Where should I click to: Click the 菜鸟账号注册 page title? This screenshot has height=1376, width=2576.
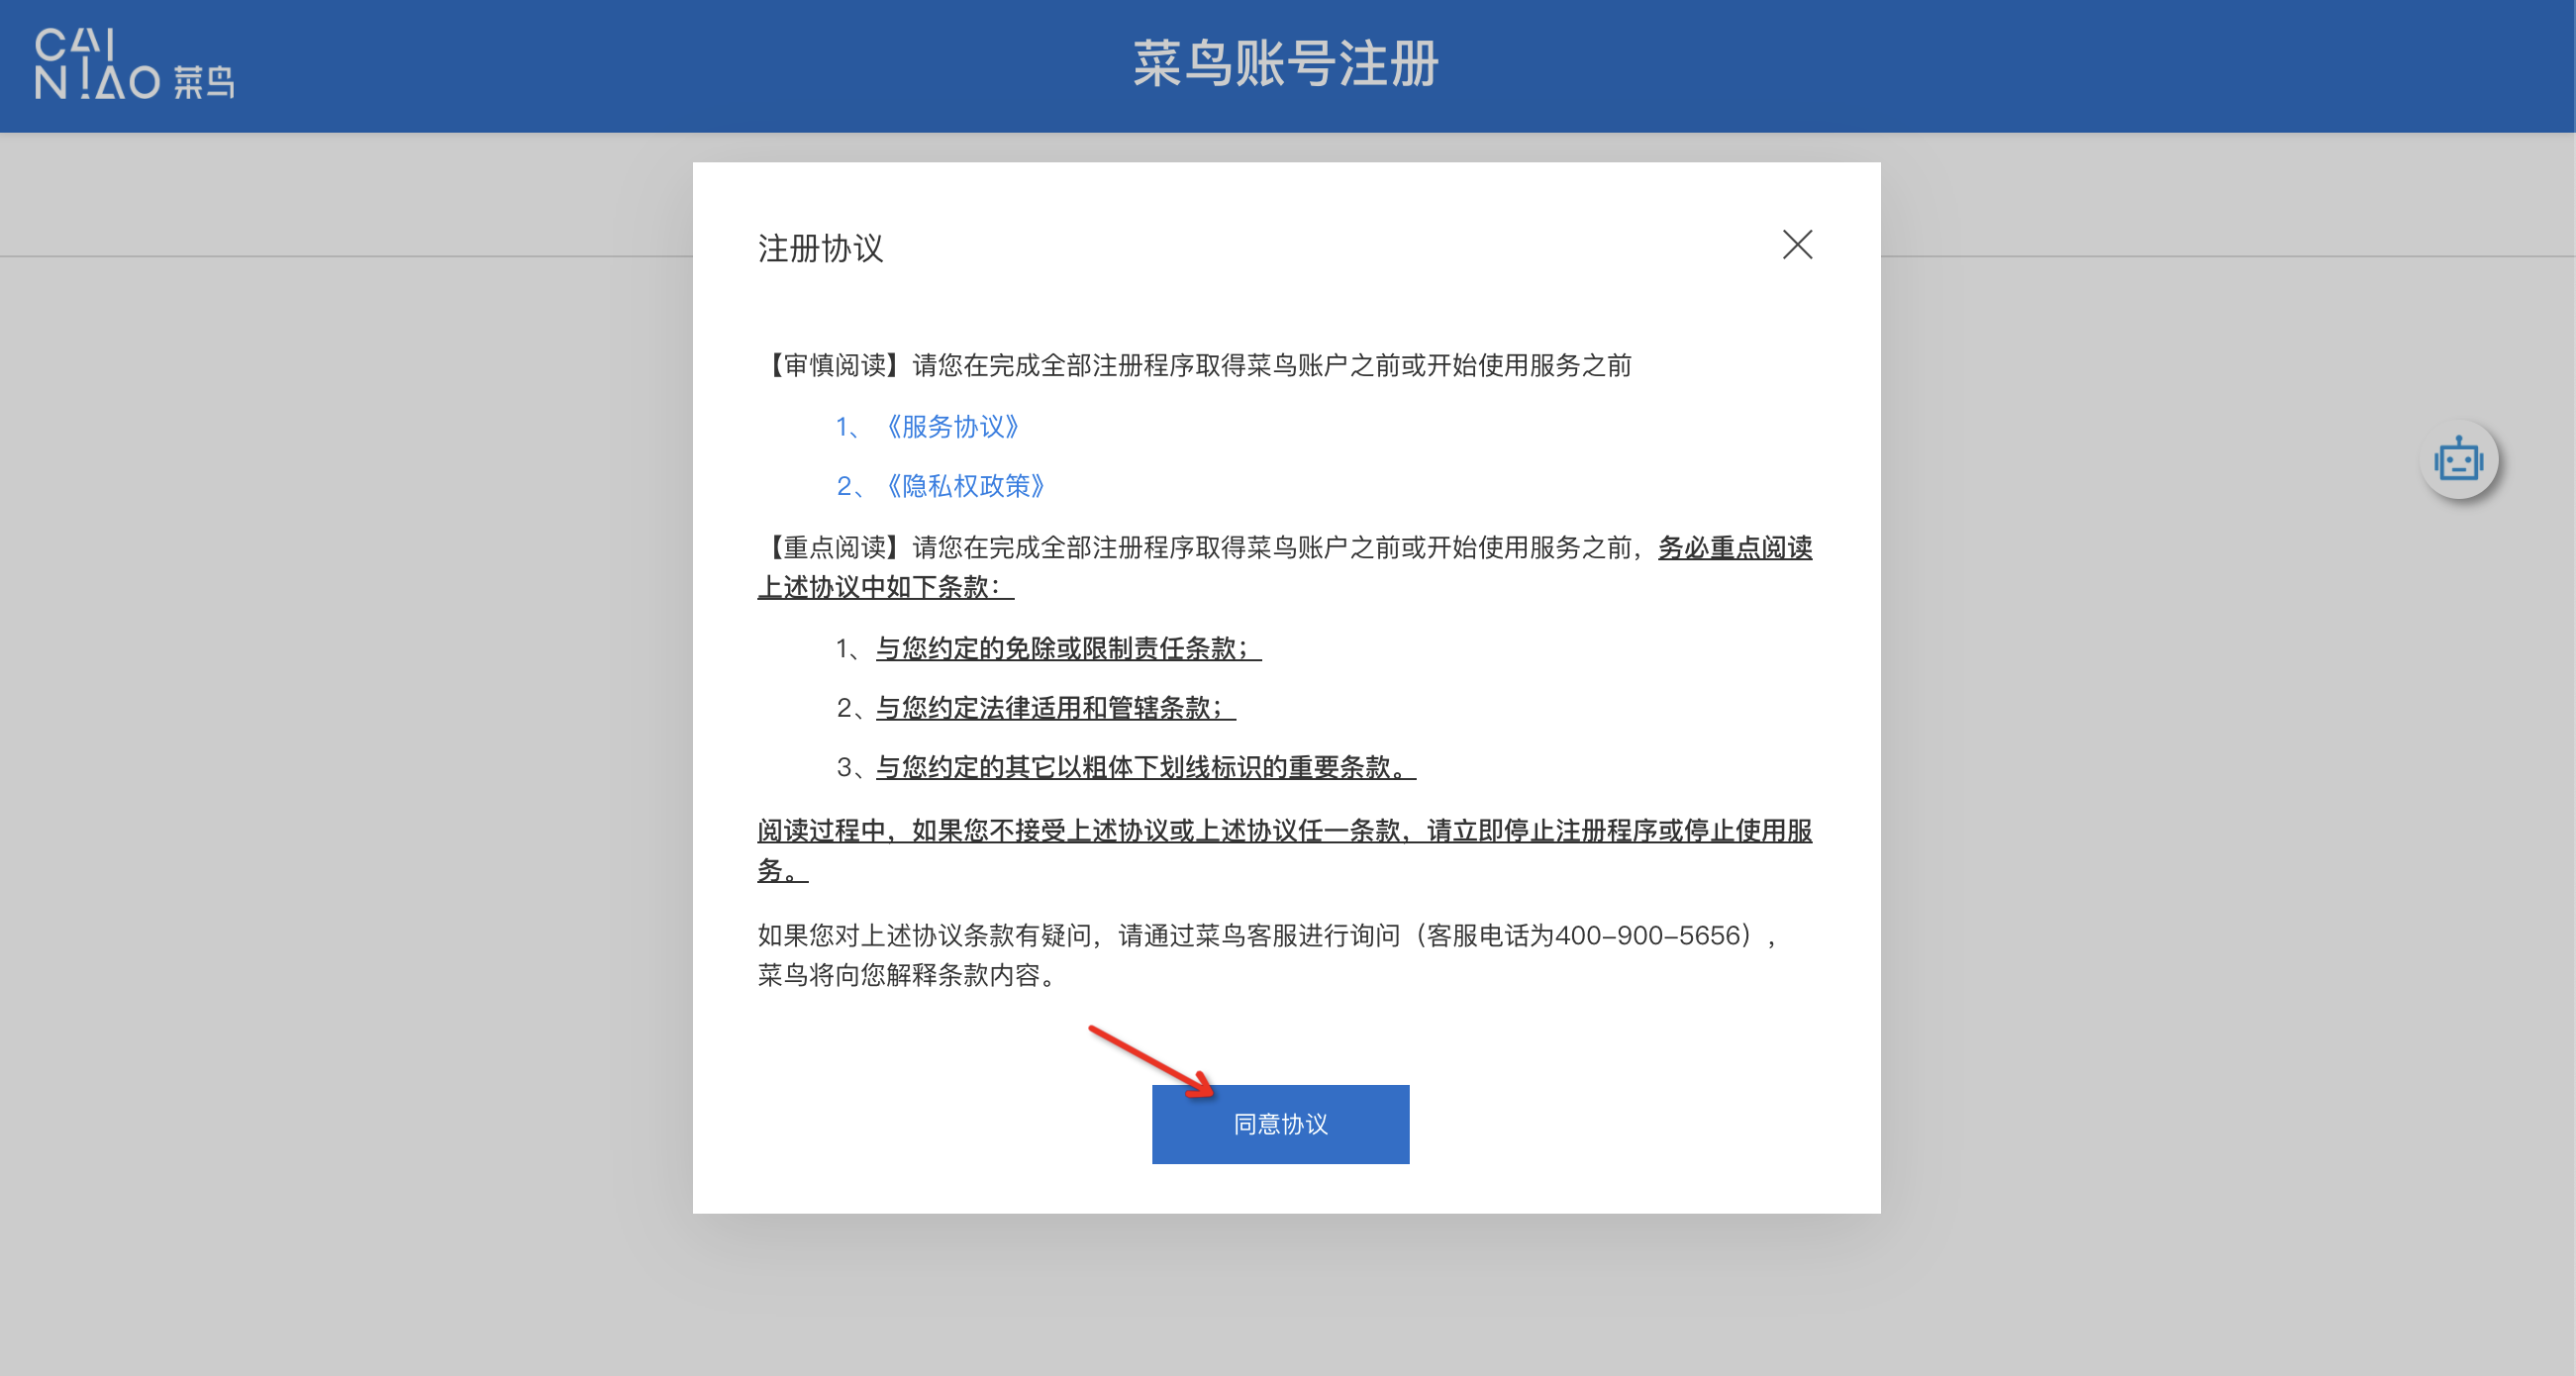pyautogui.click(x=1286, y=64)
